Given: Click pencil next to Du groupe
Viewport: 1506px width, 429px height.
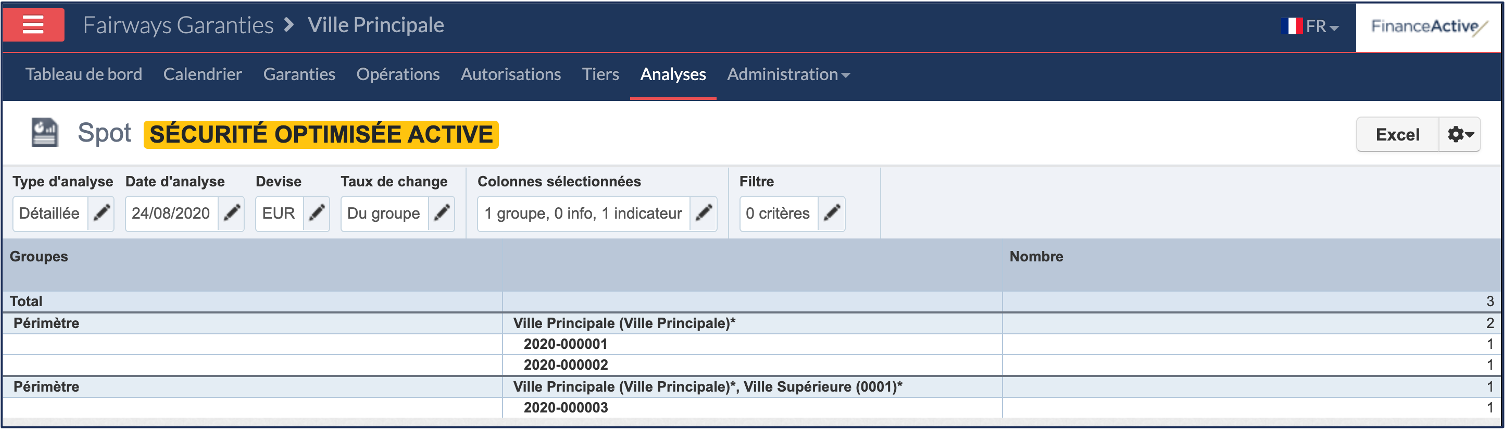Looking at the screenshot, I should coord(441,213).
